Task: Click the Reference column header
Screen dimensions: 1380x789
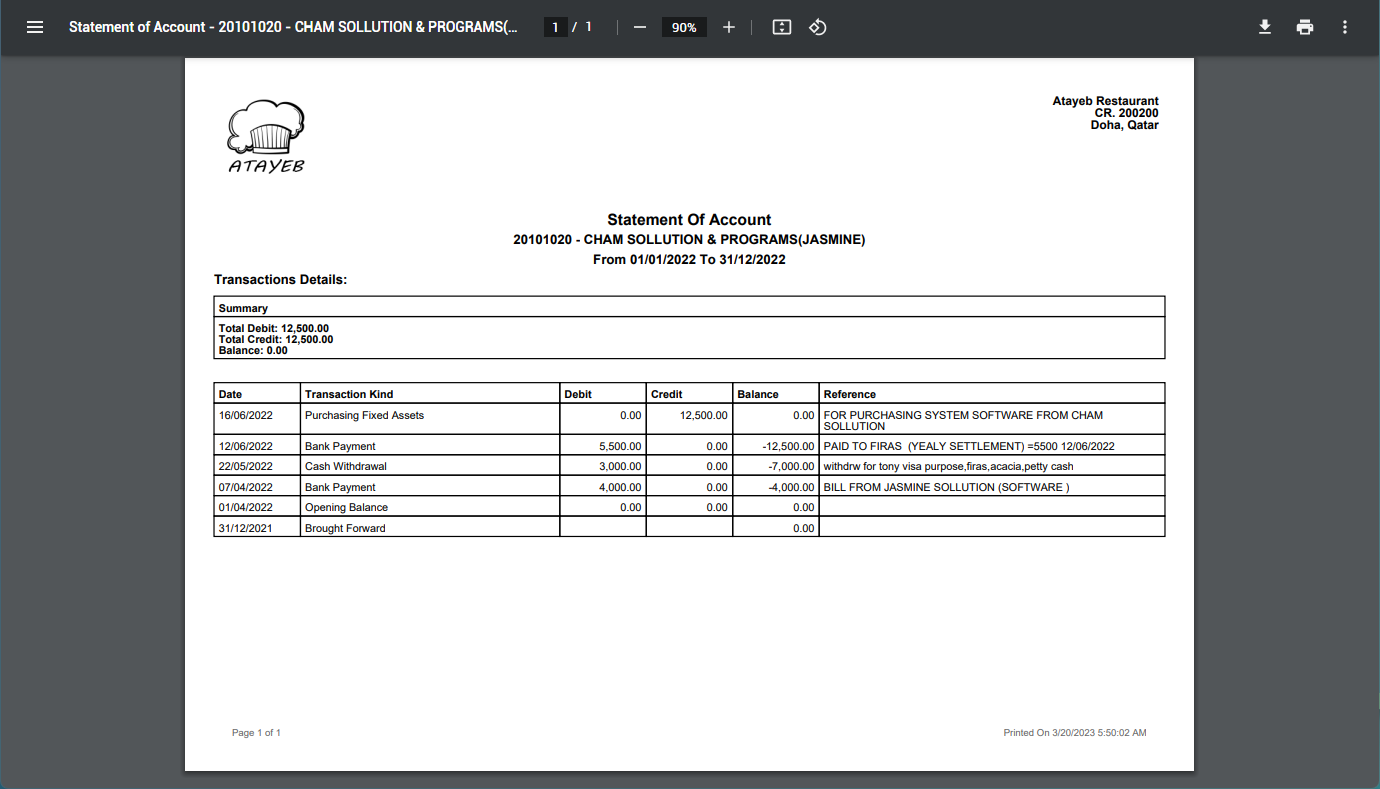Action: click(992, 394)
